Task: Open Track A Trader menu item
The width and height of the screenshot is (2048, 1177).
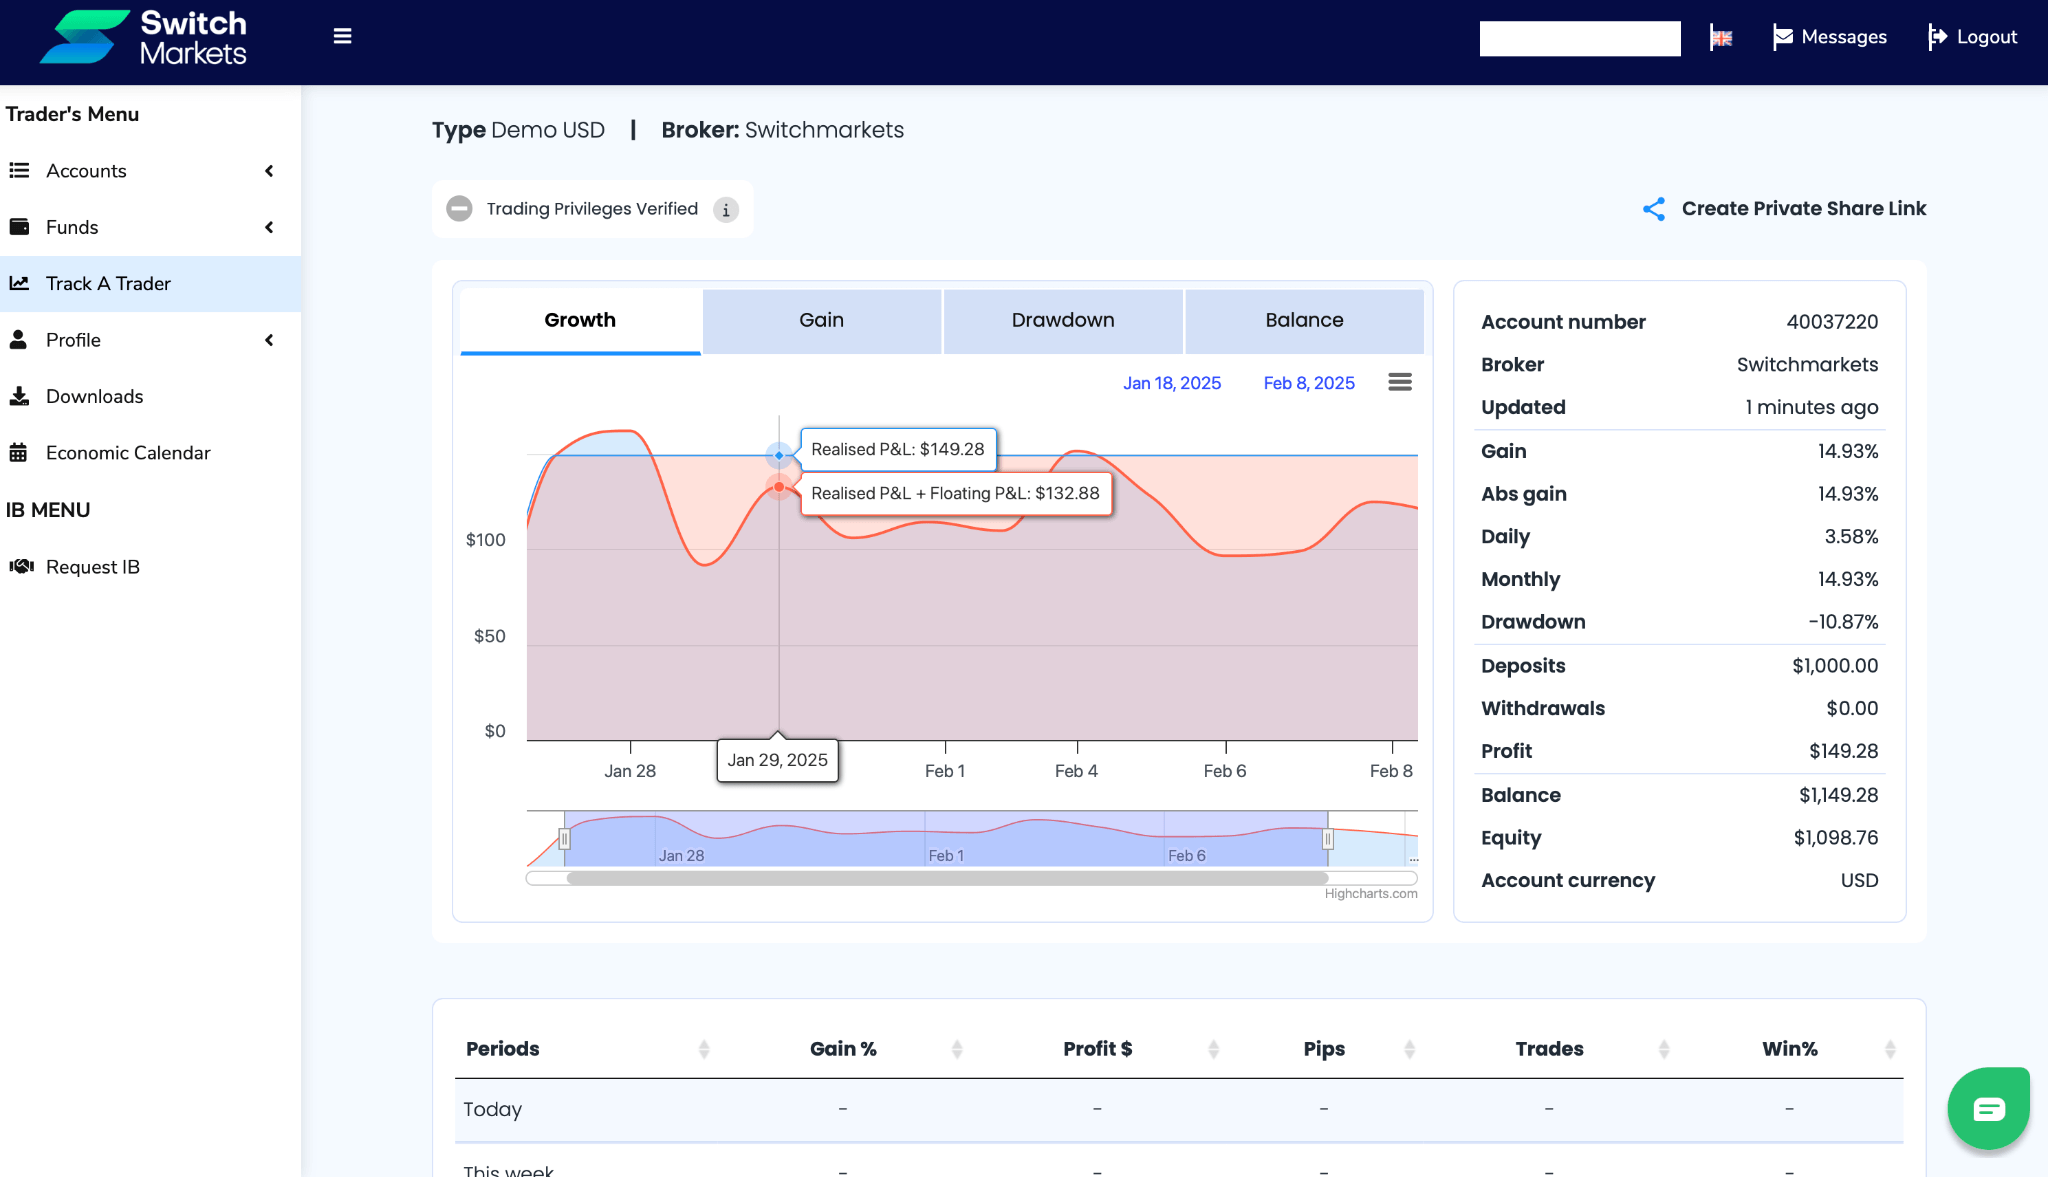Action: pos(150,284)
